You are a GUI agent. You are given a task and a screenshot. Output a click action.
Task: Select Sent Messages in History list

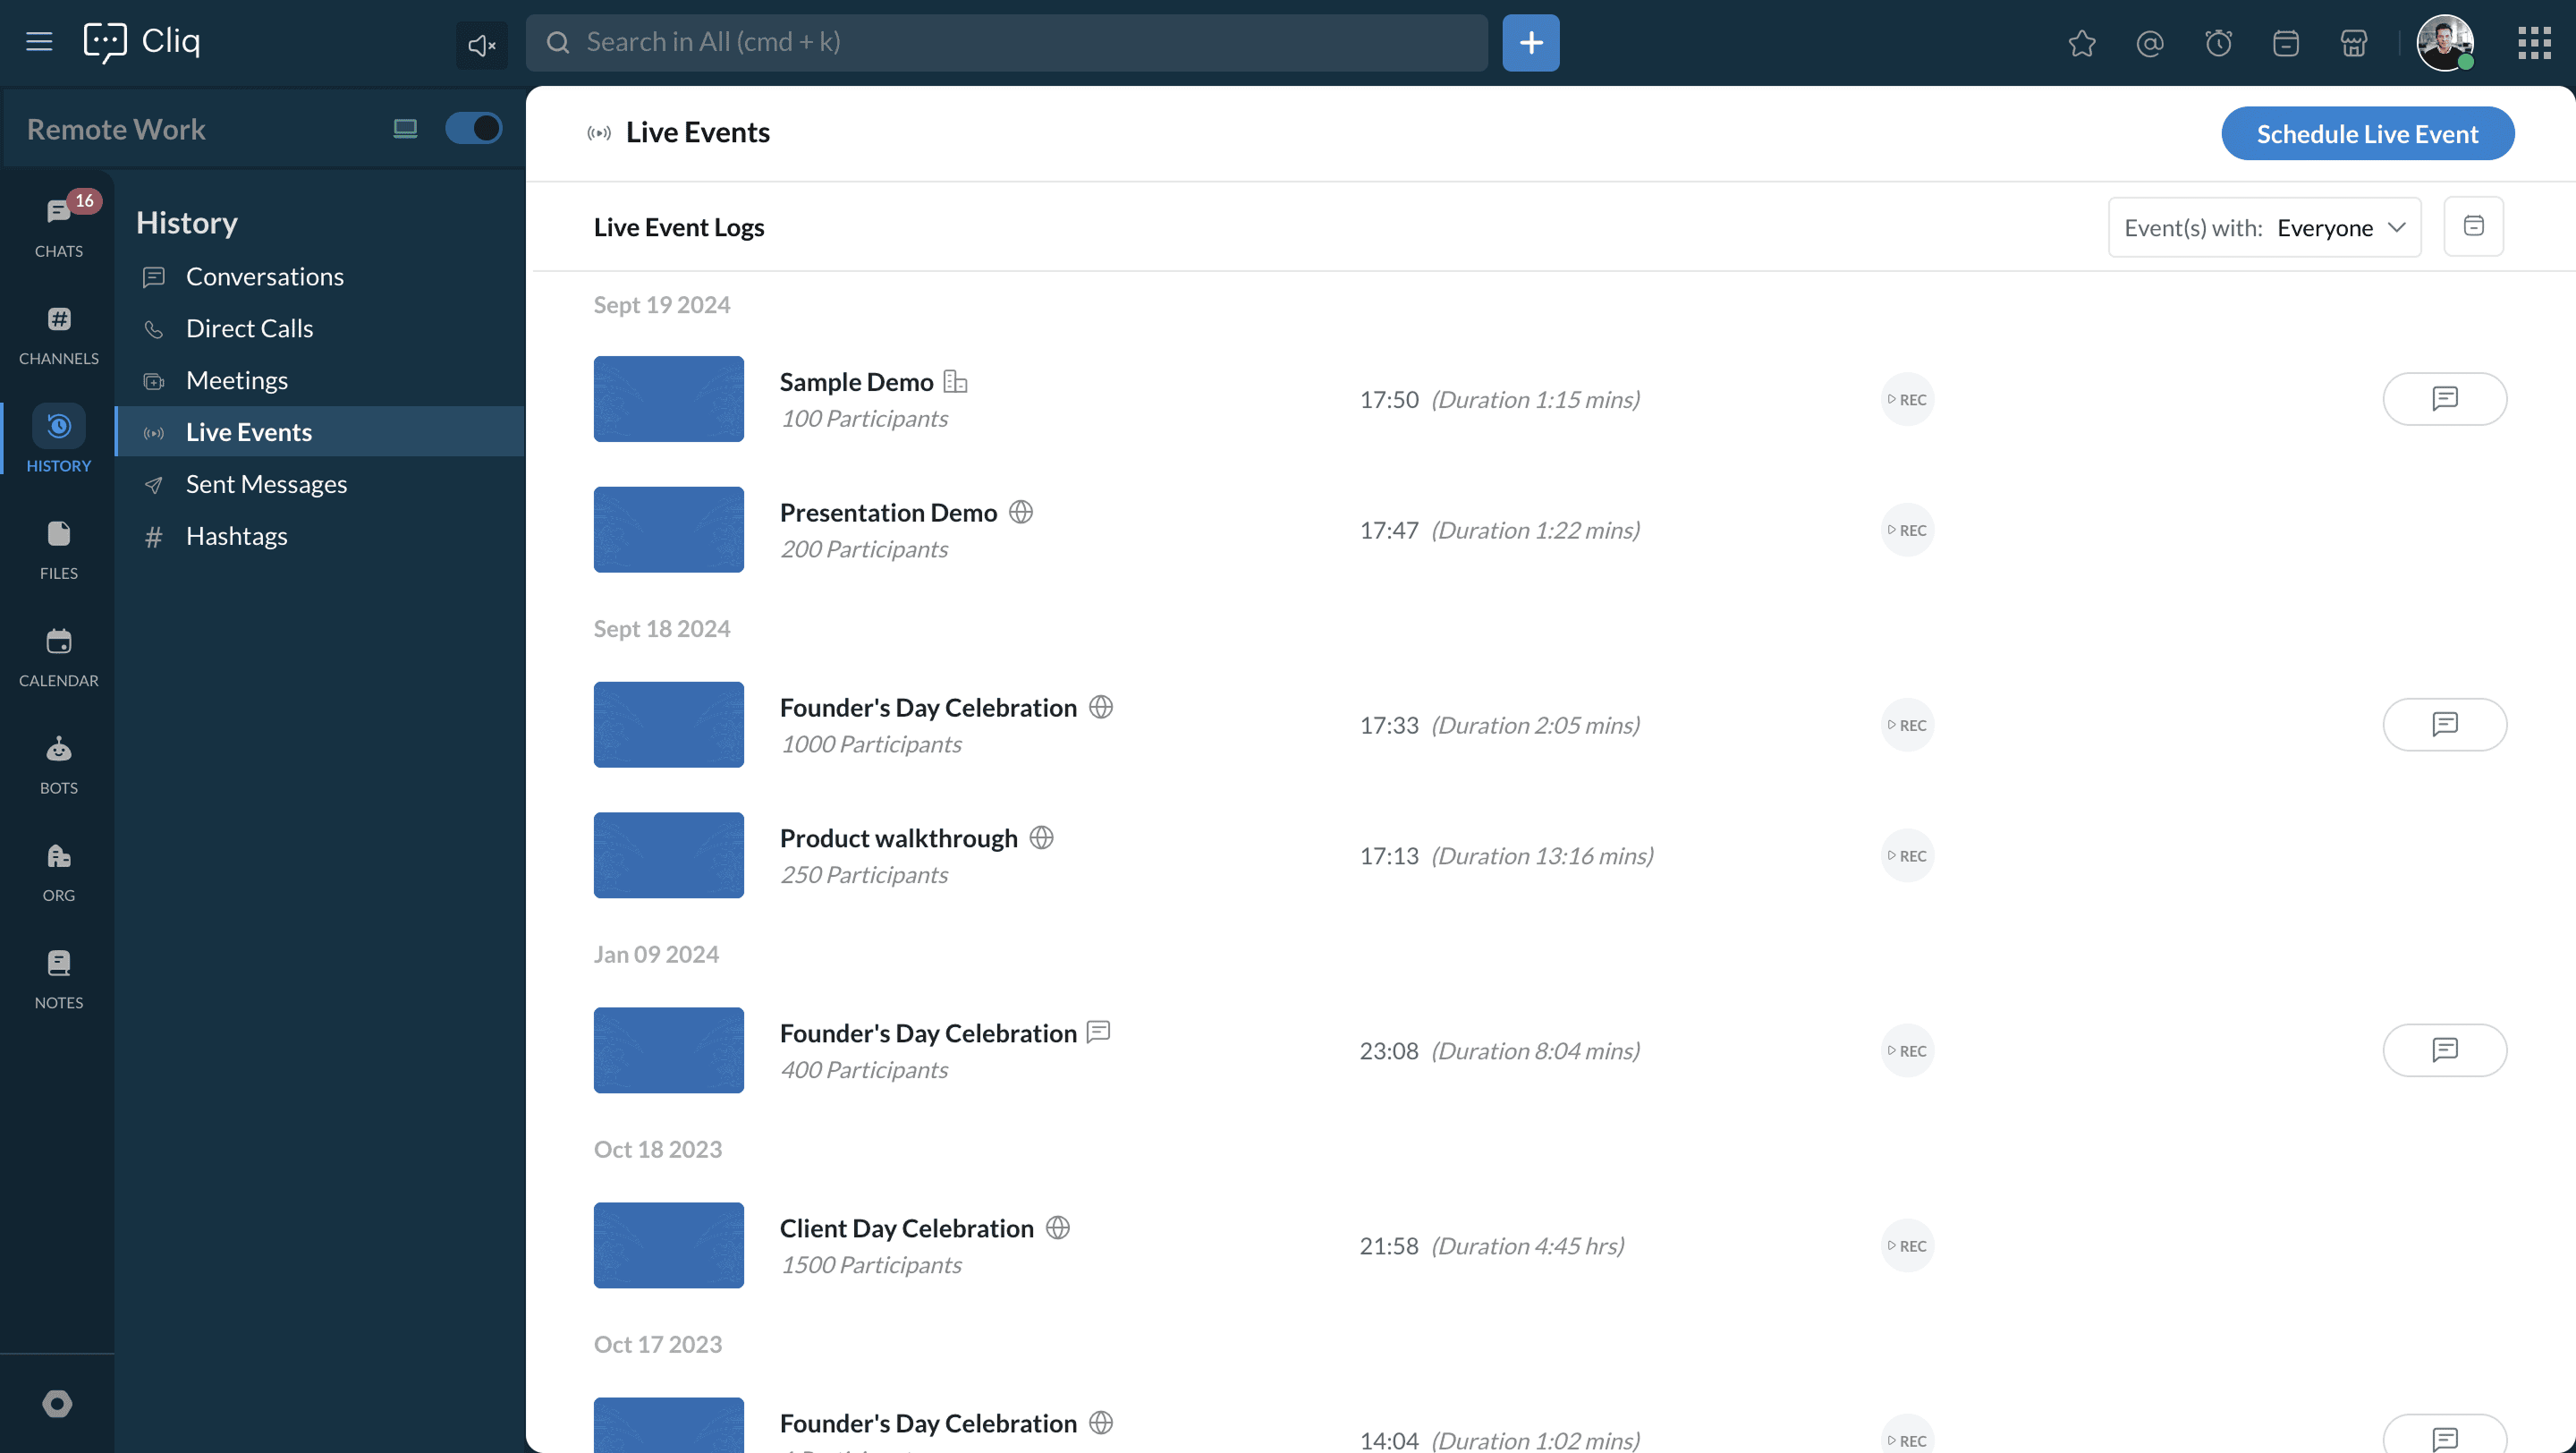(266, 484)
